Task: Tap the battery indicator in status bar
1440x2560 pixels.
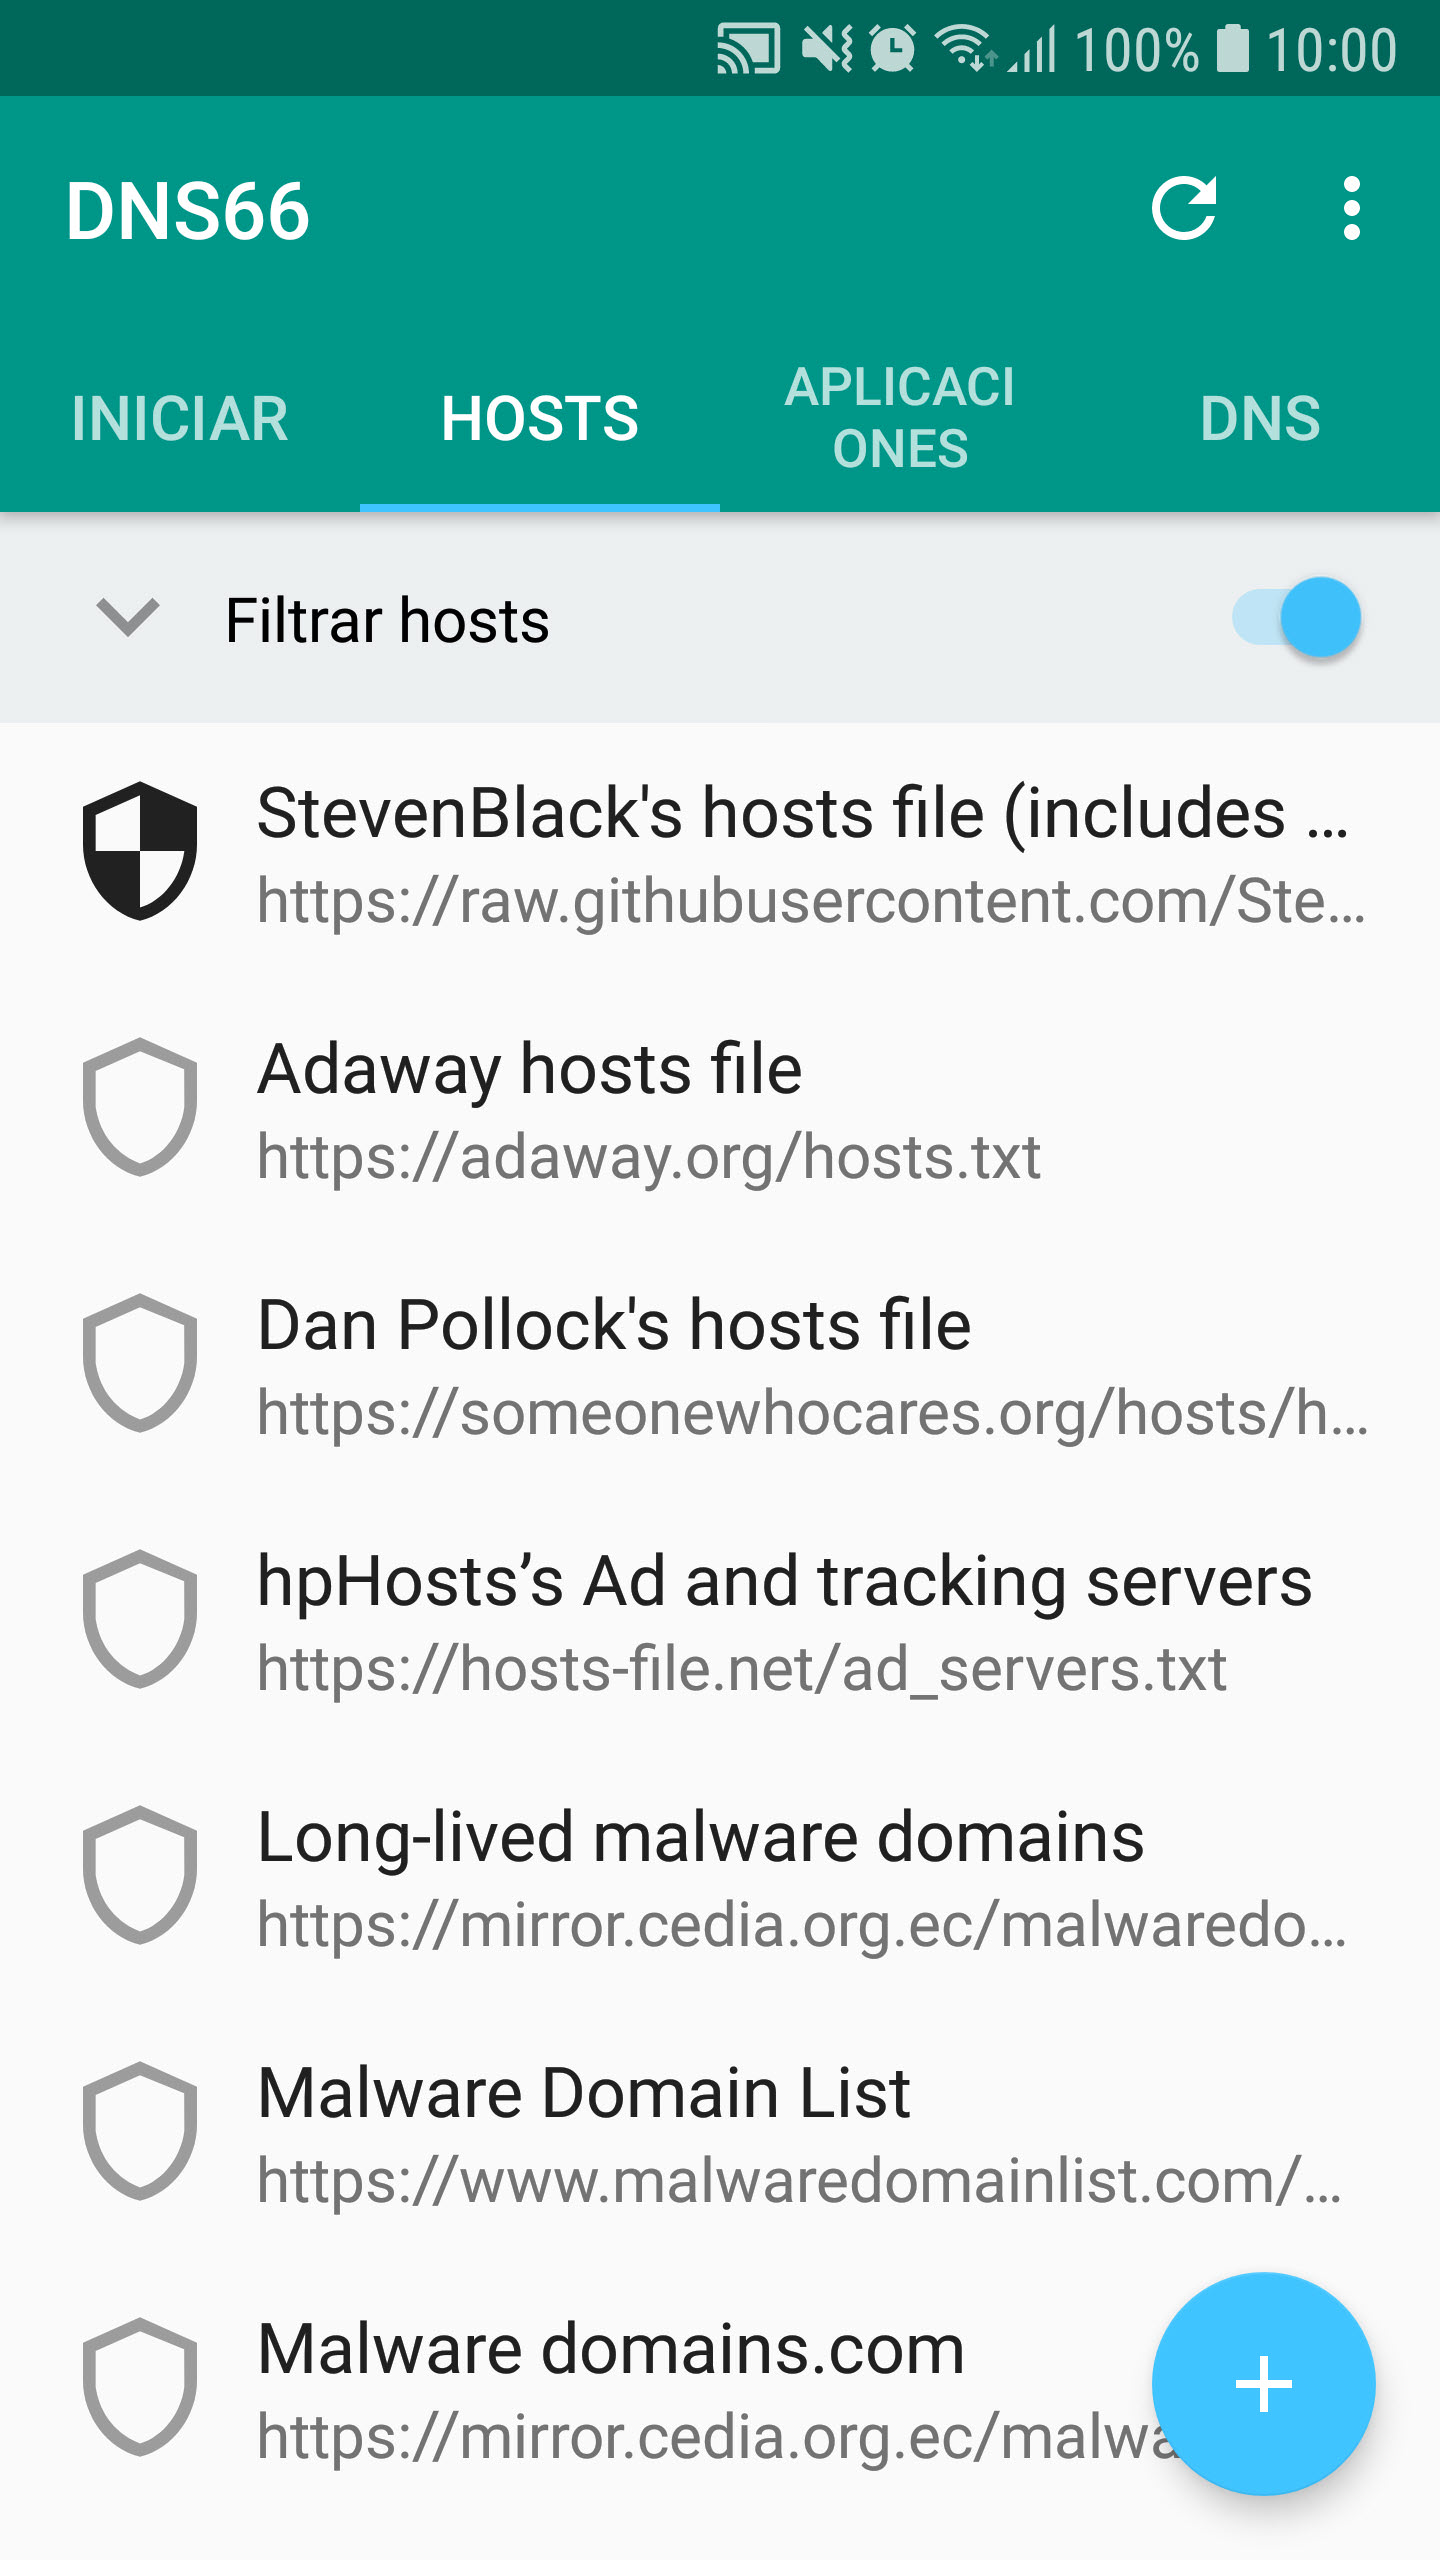Action: tap(1233, 50)
